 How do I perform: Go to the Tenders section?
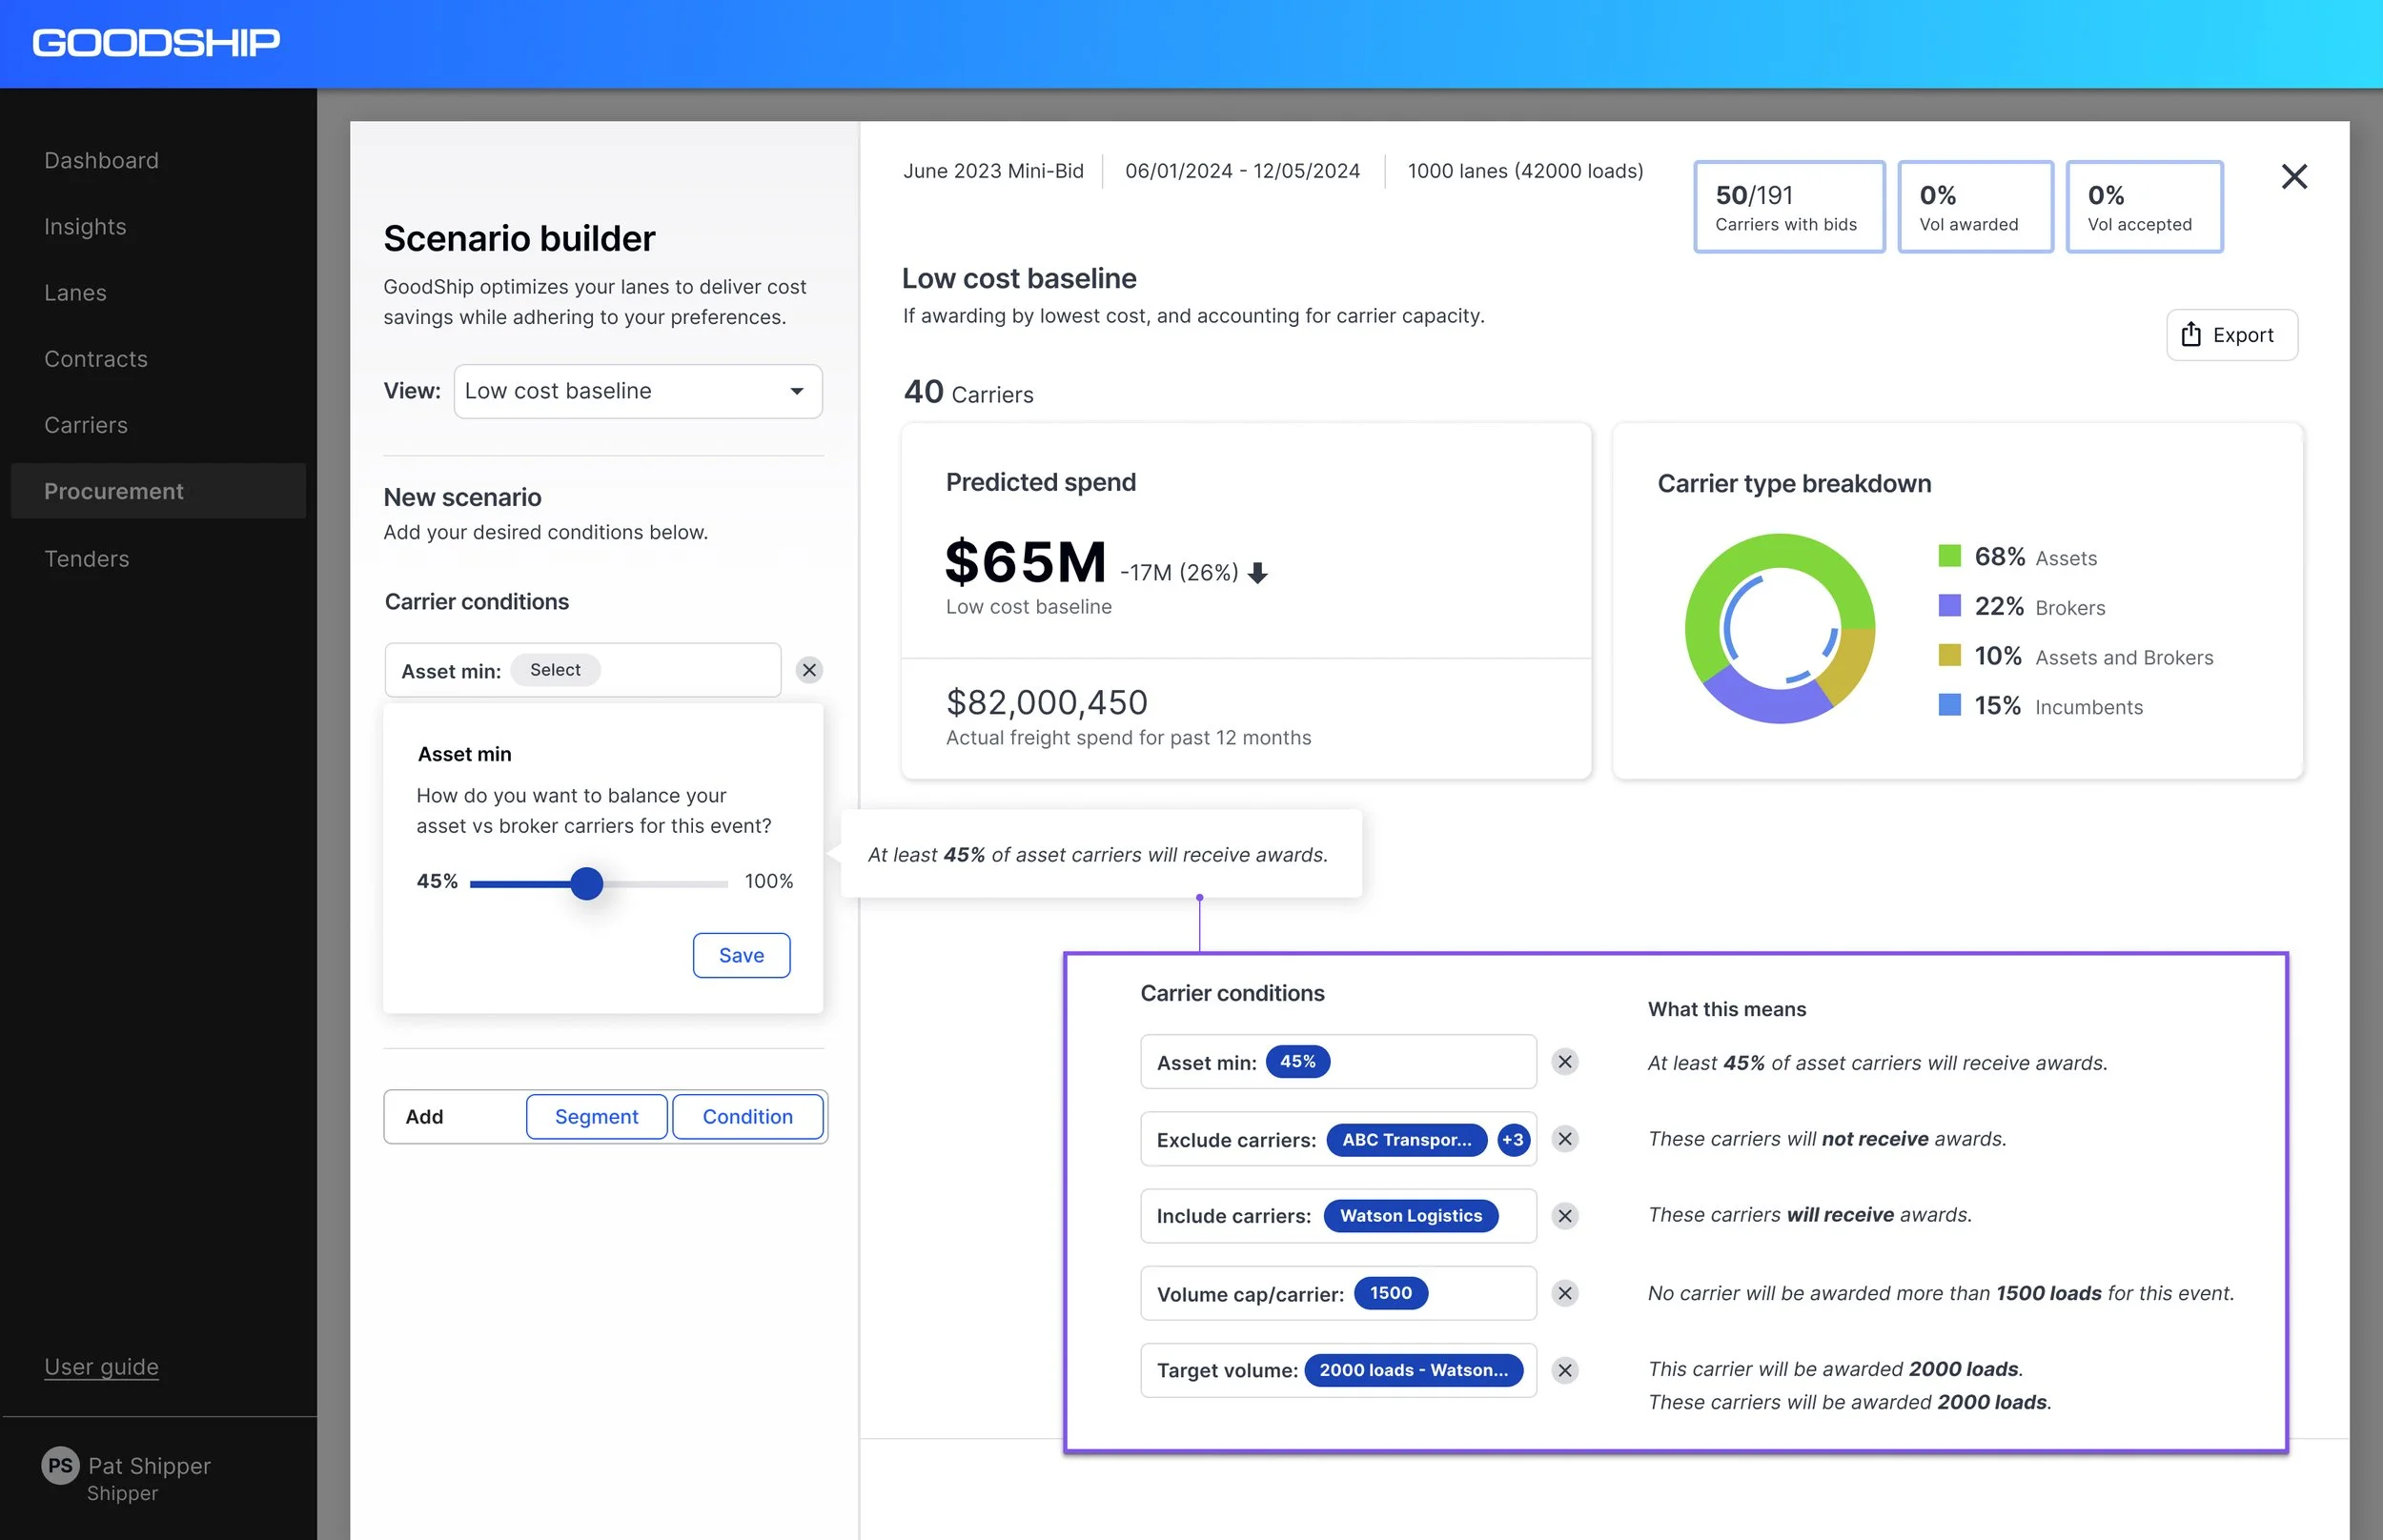tap(87, 559)
